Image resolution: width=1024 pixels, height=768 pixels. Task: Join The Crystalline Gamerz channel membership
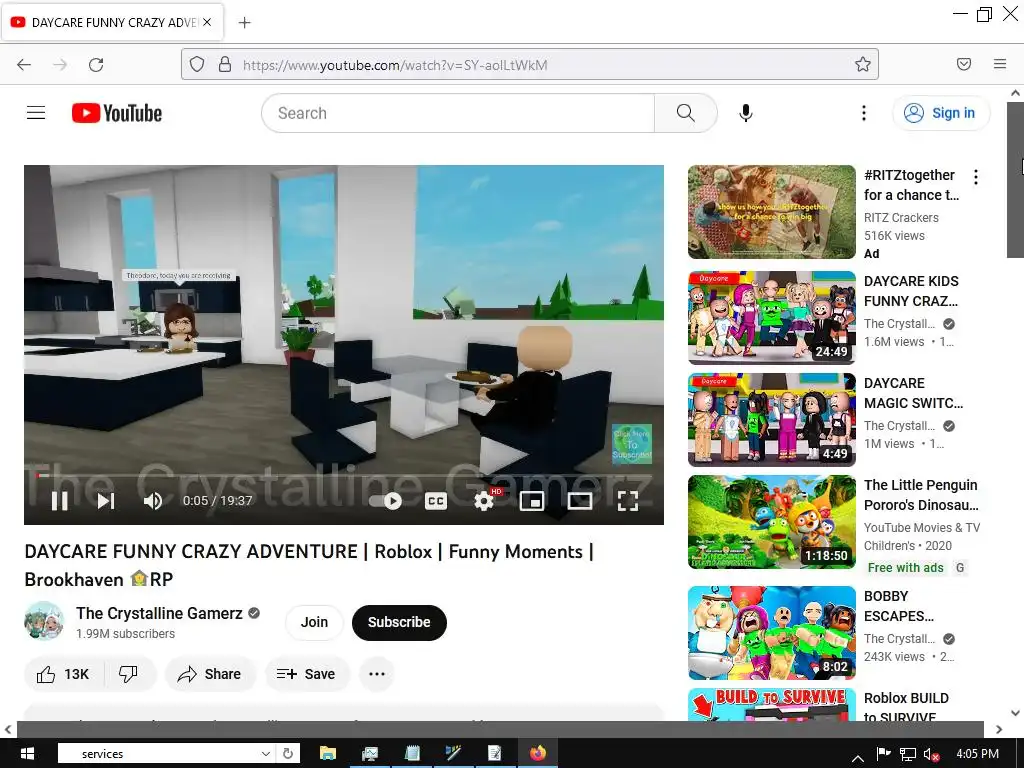pyautogui.click(x=314, y=622)
